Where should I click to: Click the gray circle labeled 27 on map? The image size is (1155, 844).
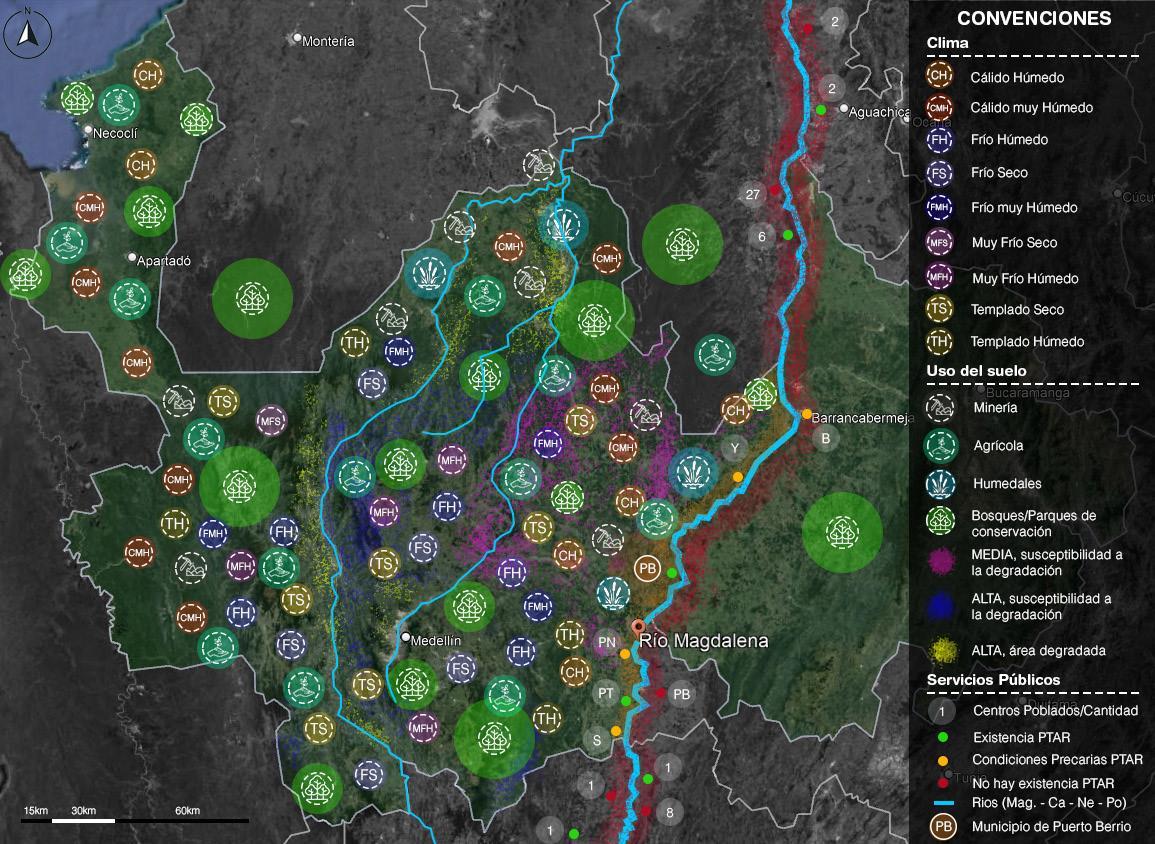coord(752,194)
